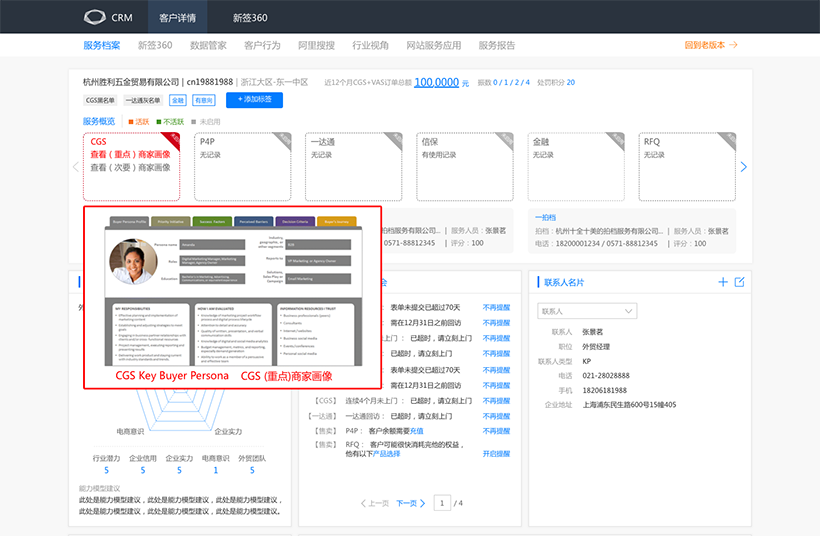Click the 回到老版本 link
Screen dimensions: 820x536
point(704,45)
